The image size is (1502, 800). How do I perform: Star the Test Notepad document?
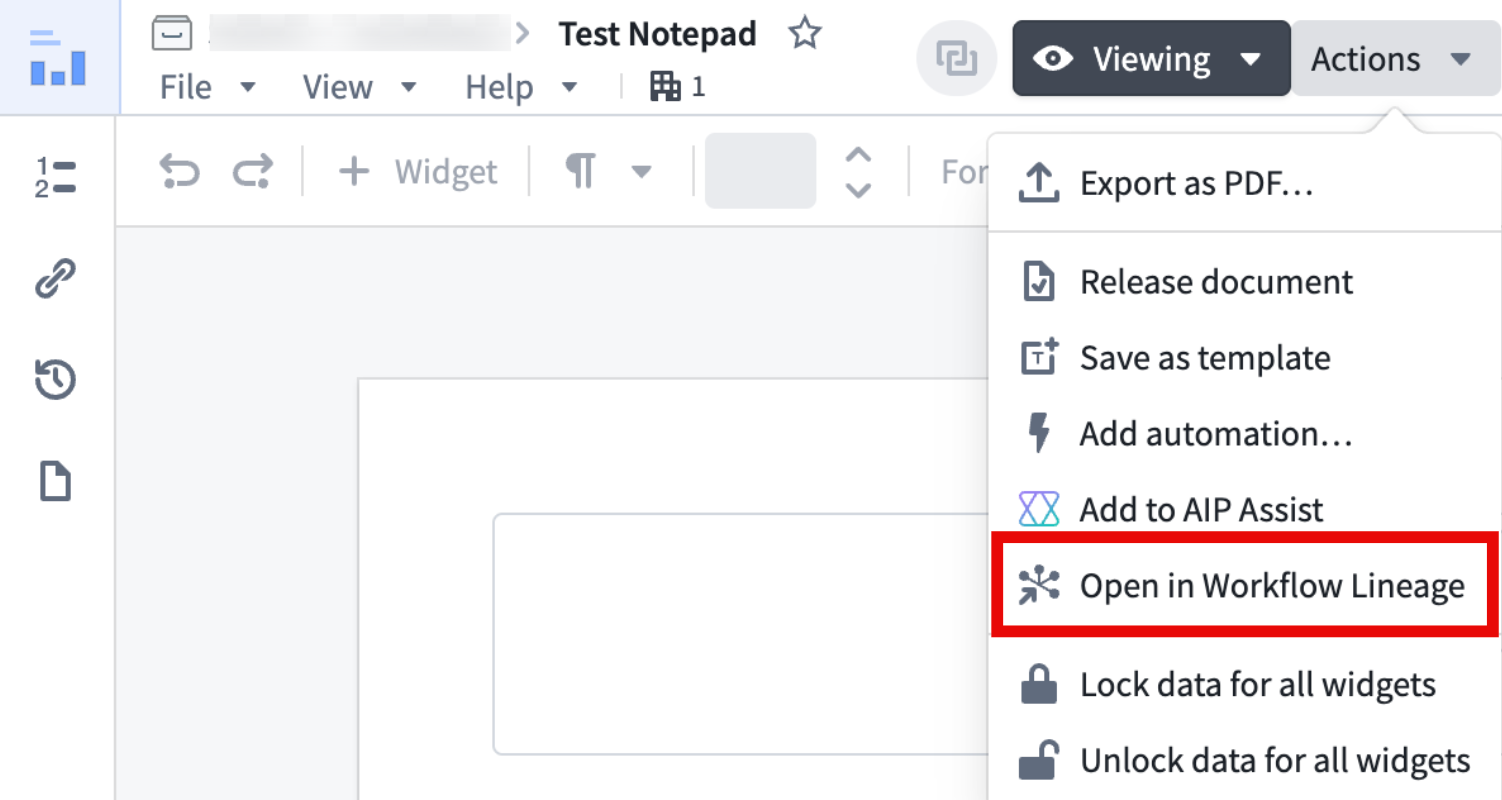click(x=803, y=32)
